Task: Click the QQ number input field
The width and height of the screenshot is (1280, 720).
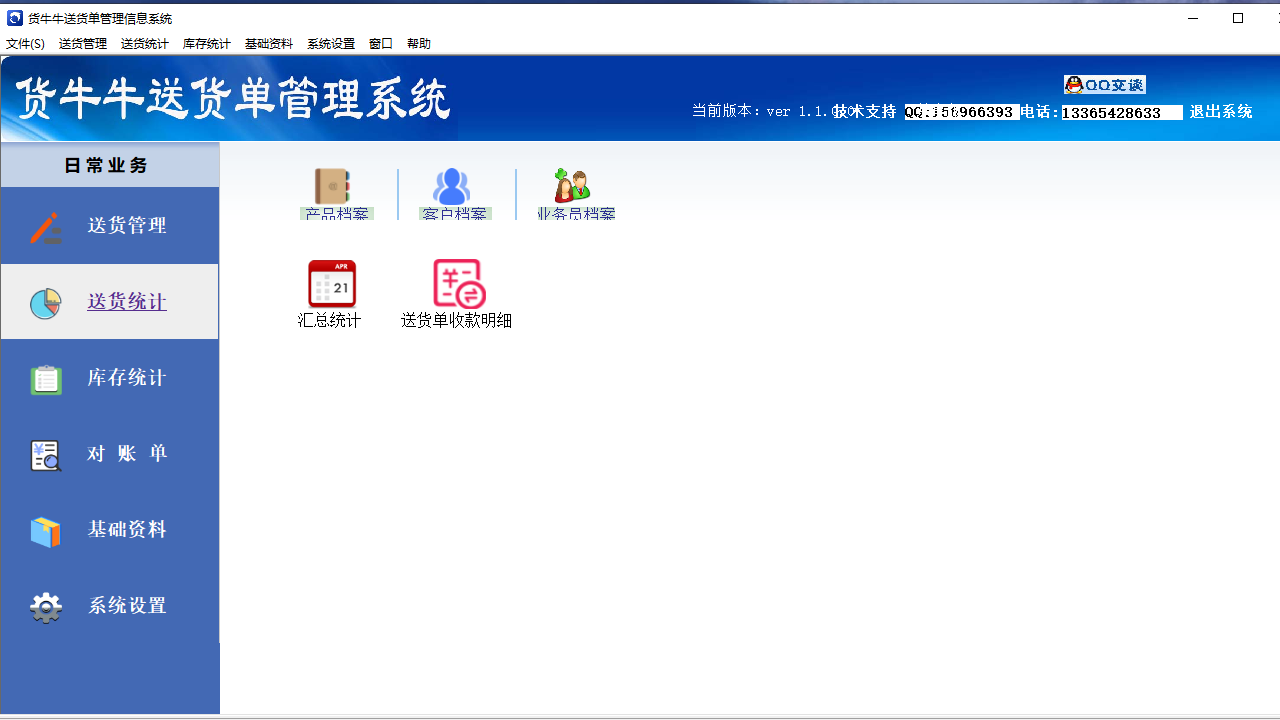Action: coord(961,112)
